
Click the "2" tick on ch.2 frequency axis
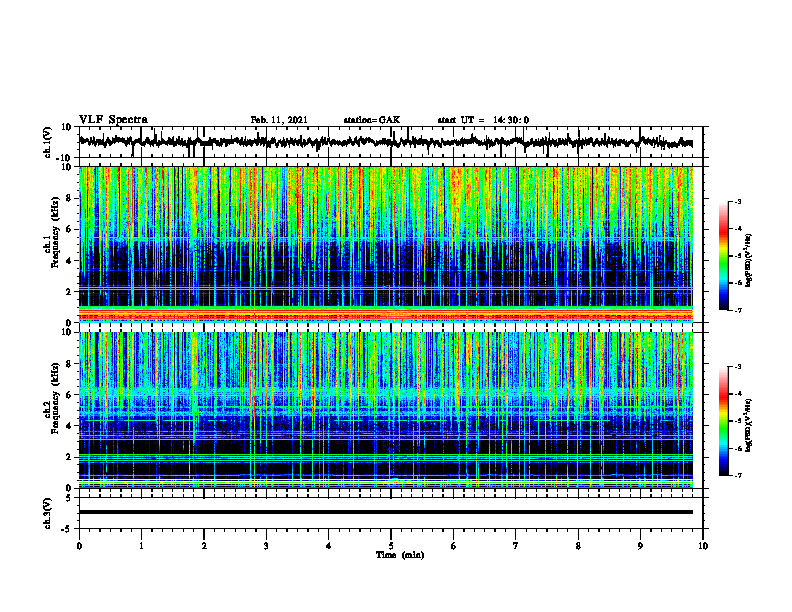pos(69,457)
